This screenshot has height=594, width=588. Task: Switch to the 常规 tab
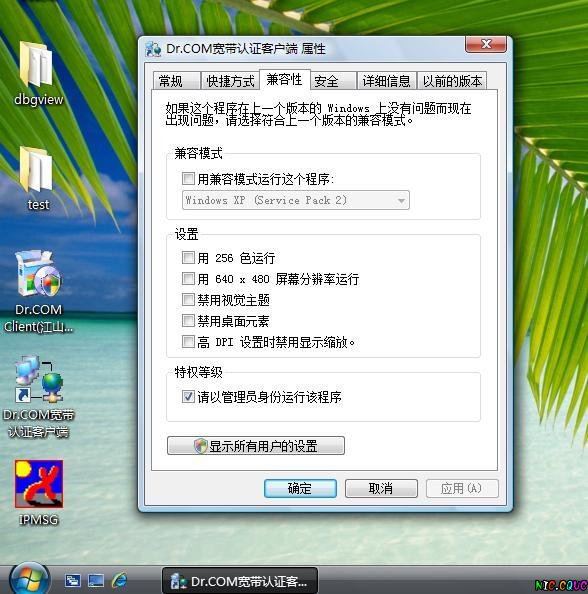(x=177, y=81)
